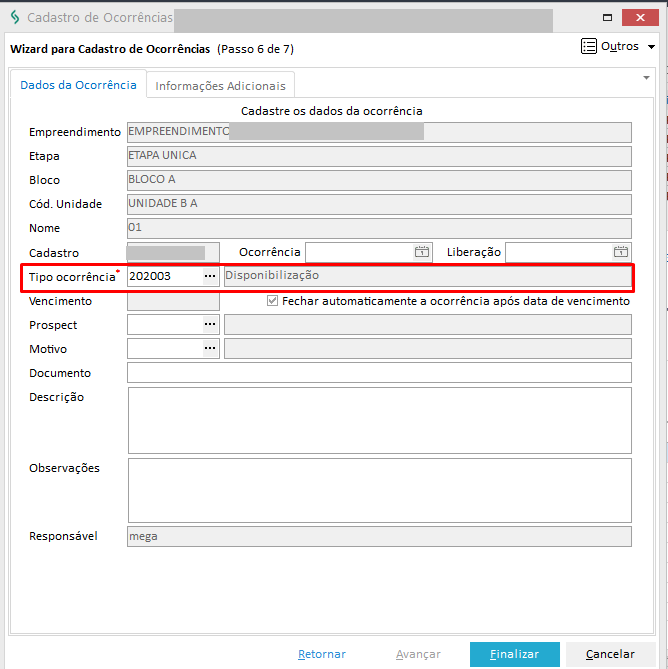668x669 pixels.
Task: Switch to Dados da Ocorrência tab
Action: tap(78, 85)
